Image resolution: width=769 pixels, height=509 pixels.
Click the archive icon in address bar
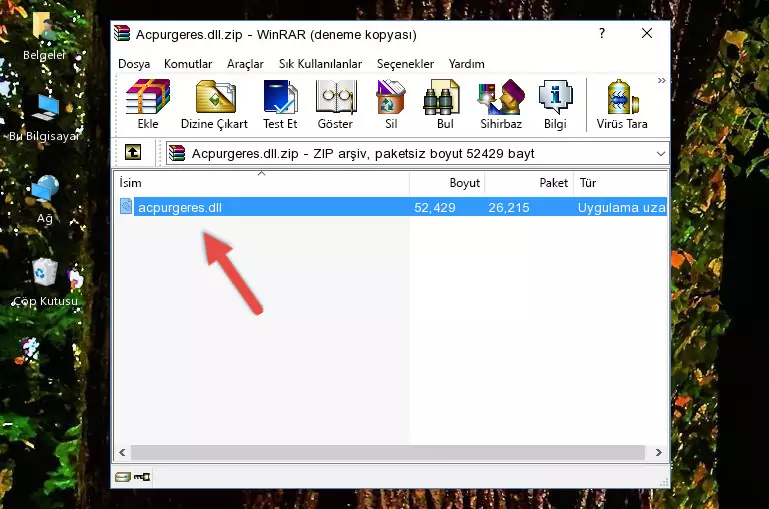[x=177, y=153]
